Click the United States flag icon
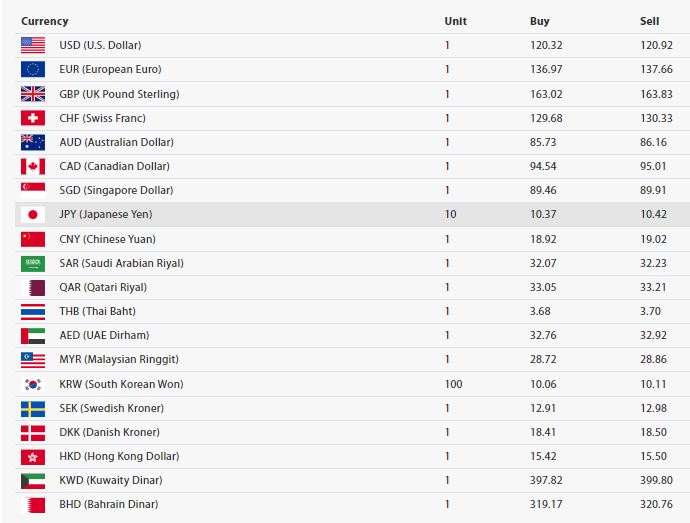The image size is (690, 523). pyautogui.click(x=33, y=45)
